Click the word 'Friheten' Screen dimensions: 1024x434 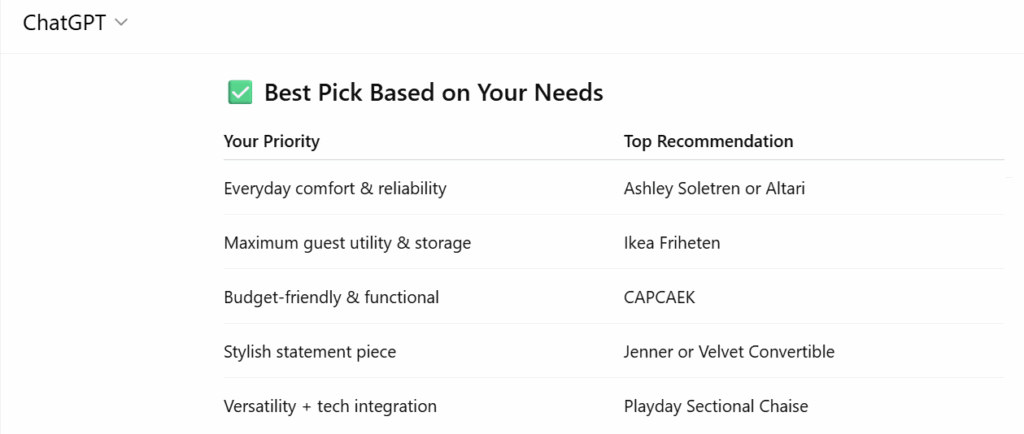tap(693, 242)
